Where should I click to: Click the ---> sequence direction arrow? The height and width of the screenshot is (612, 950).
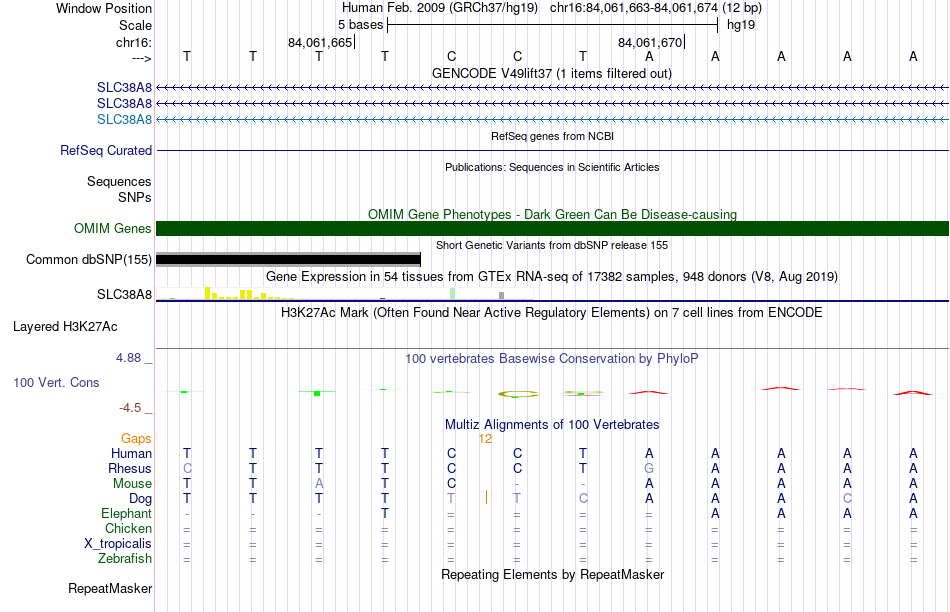tap(141, 58)
